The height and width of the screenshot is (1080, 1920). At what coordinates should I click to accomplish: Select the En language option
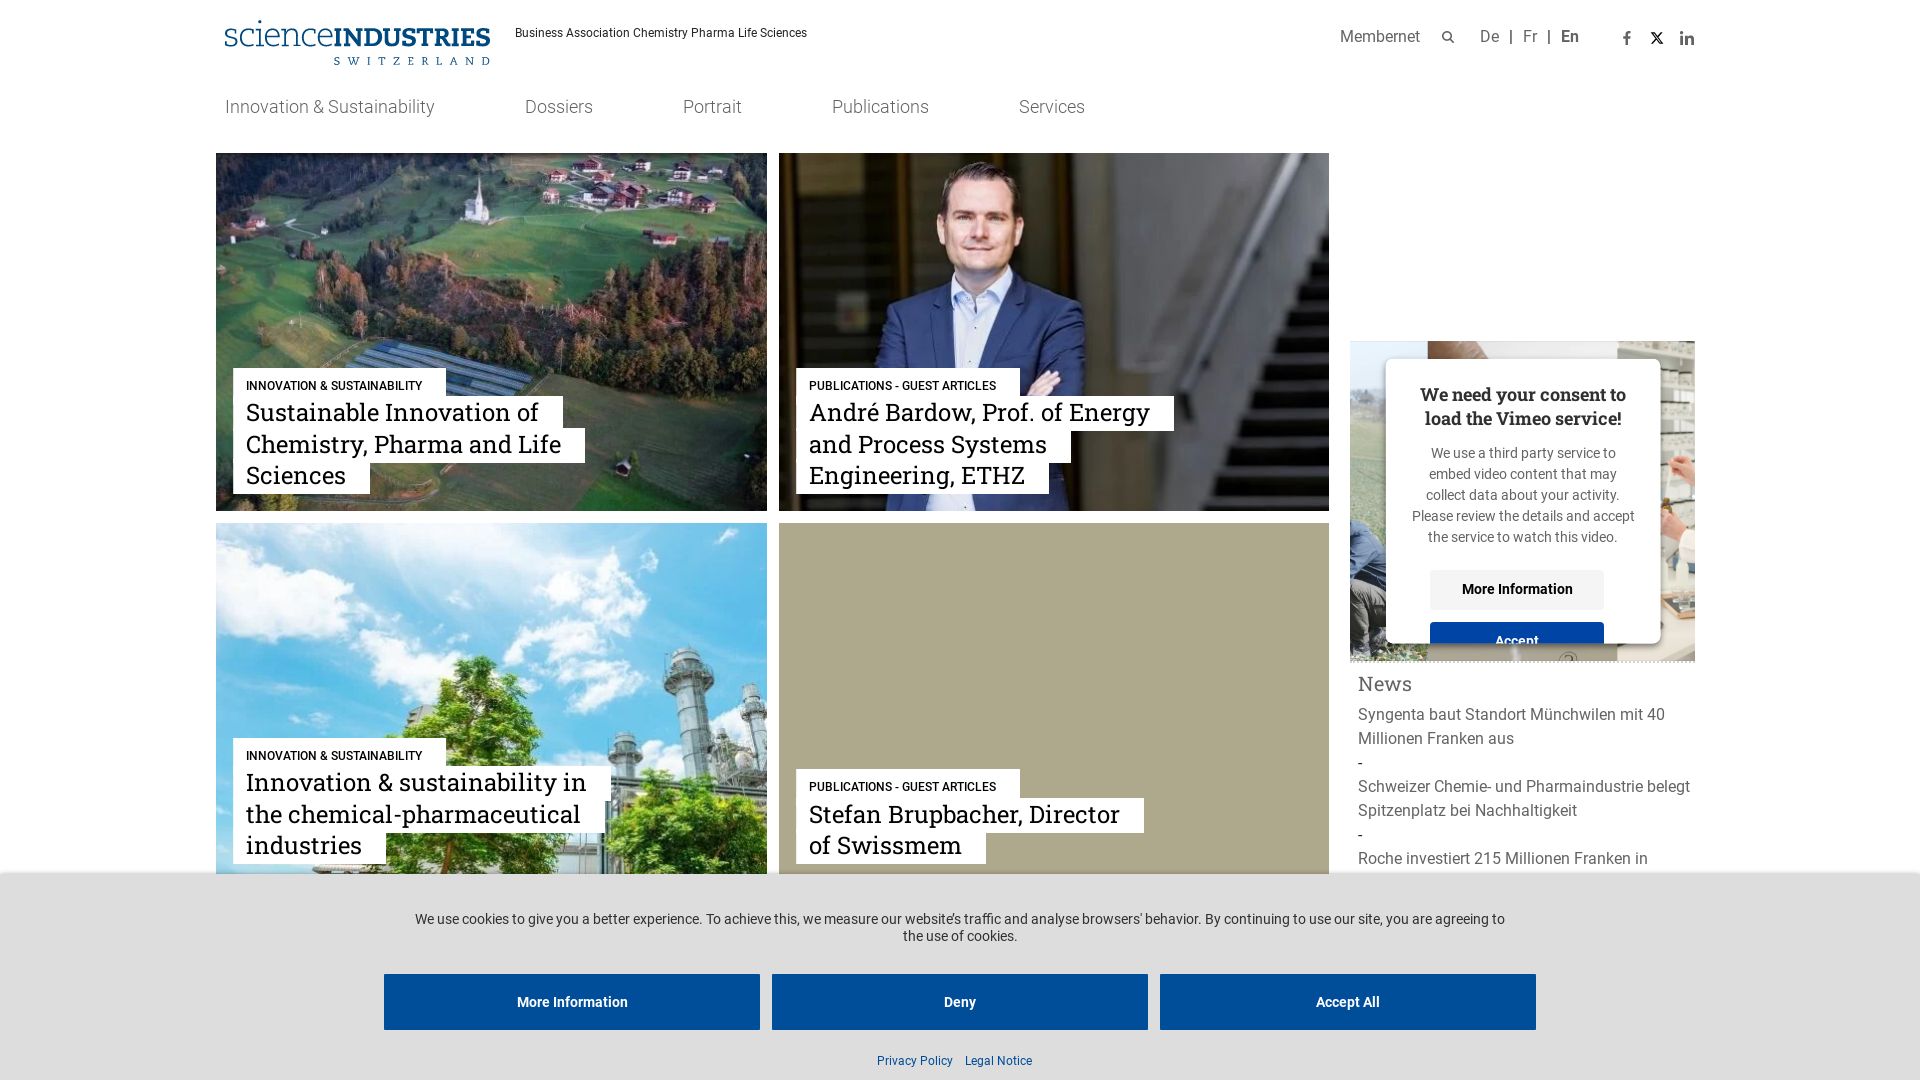click(1570, 37)
